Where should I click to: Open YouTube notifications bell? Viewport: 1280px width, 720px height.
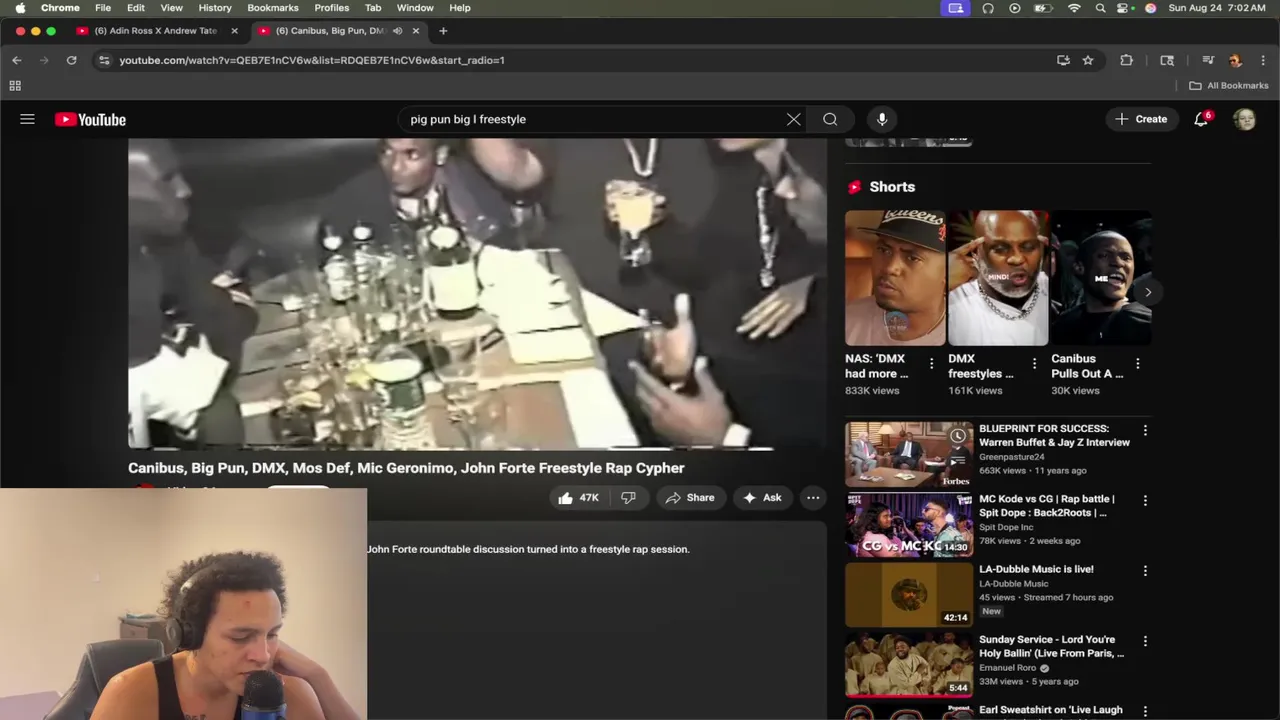[1201, 119]
